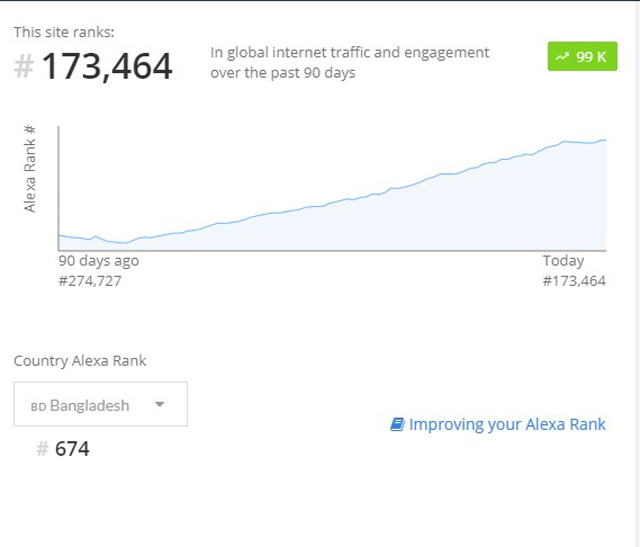Screen dimensions: 640x547
Task: Click the BD country code in the dropdown
Action: [x=38, y=406]
